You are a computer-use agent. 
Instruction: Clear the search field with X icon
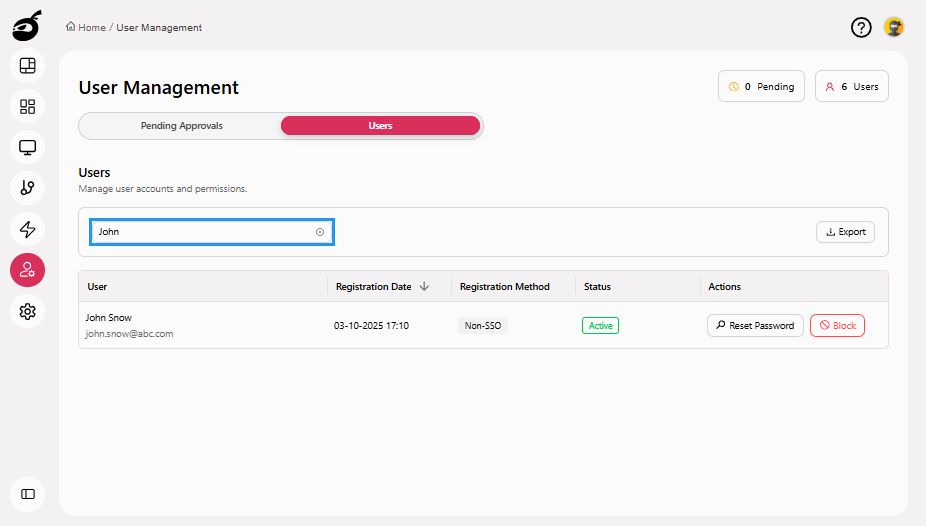click(x=320, y=232)
